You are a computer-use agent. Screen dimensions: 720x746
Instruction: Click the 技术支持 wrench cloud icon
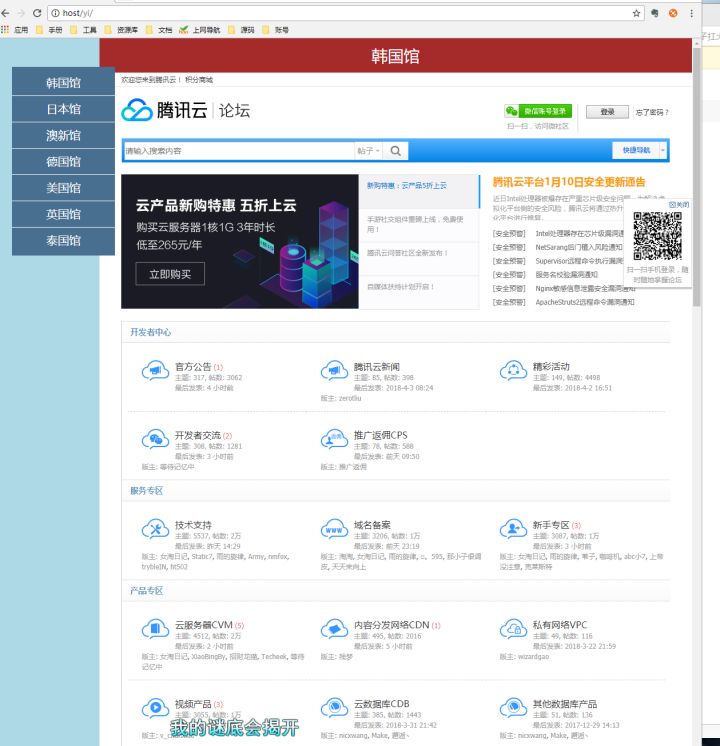tap(155, 529)
